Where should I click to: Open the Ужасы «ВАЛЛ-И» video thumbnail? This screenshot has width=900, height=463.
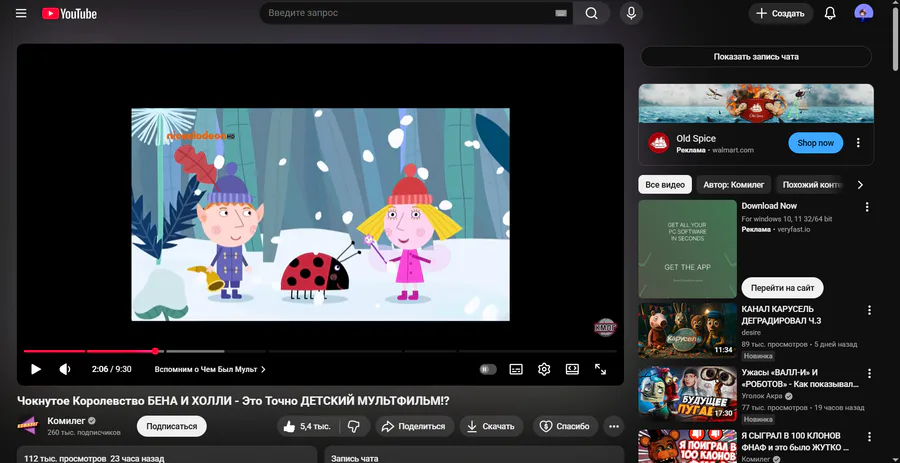[688, 394]
